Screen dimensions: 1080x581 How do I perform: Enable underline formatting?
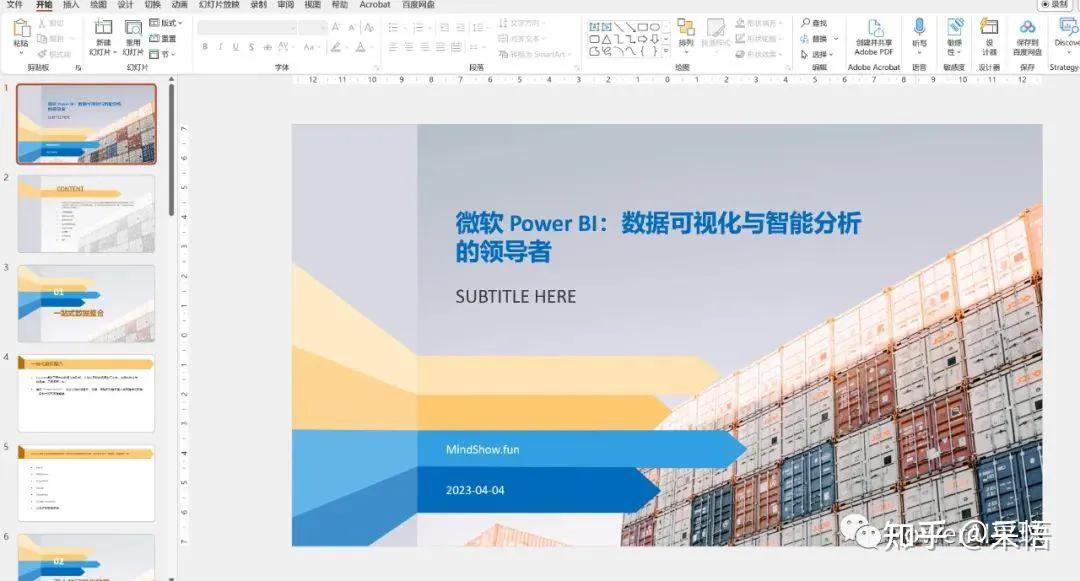tap(237, 46)
